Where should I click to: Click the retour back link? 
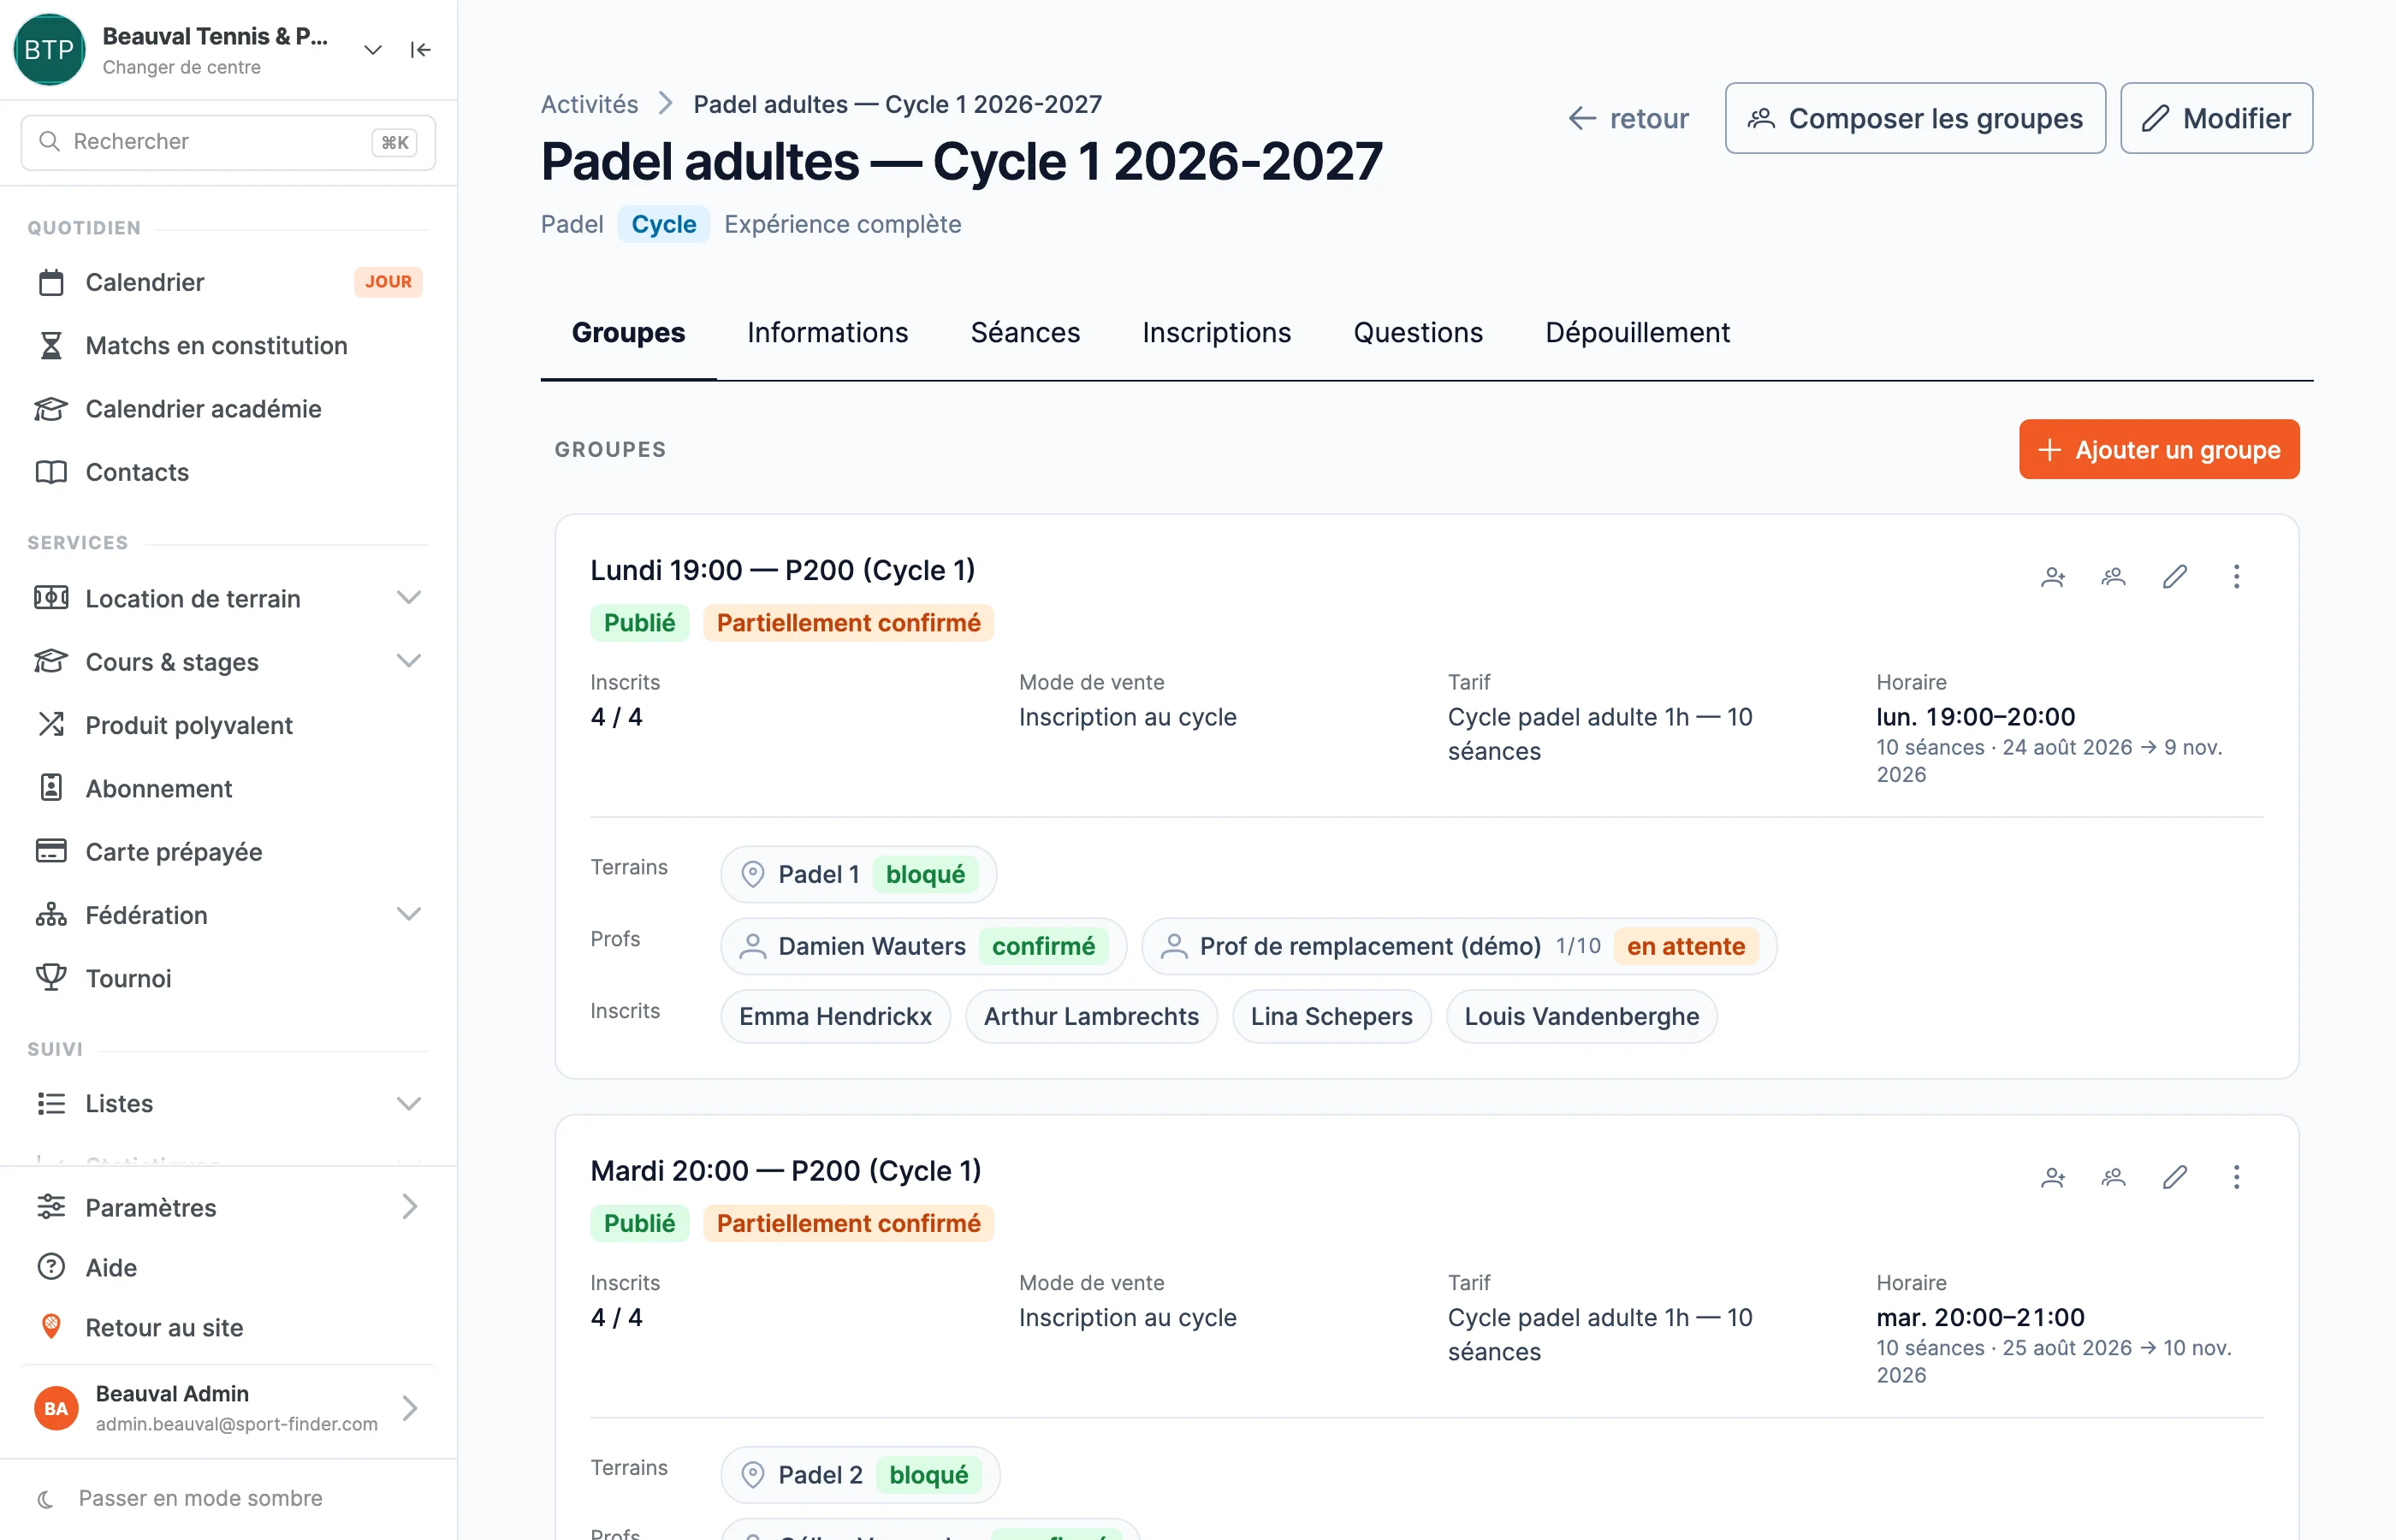point(1628,118)
